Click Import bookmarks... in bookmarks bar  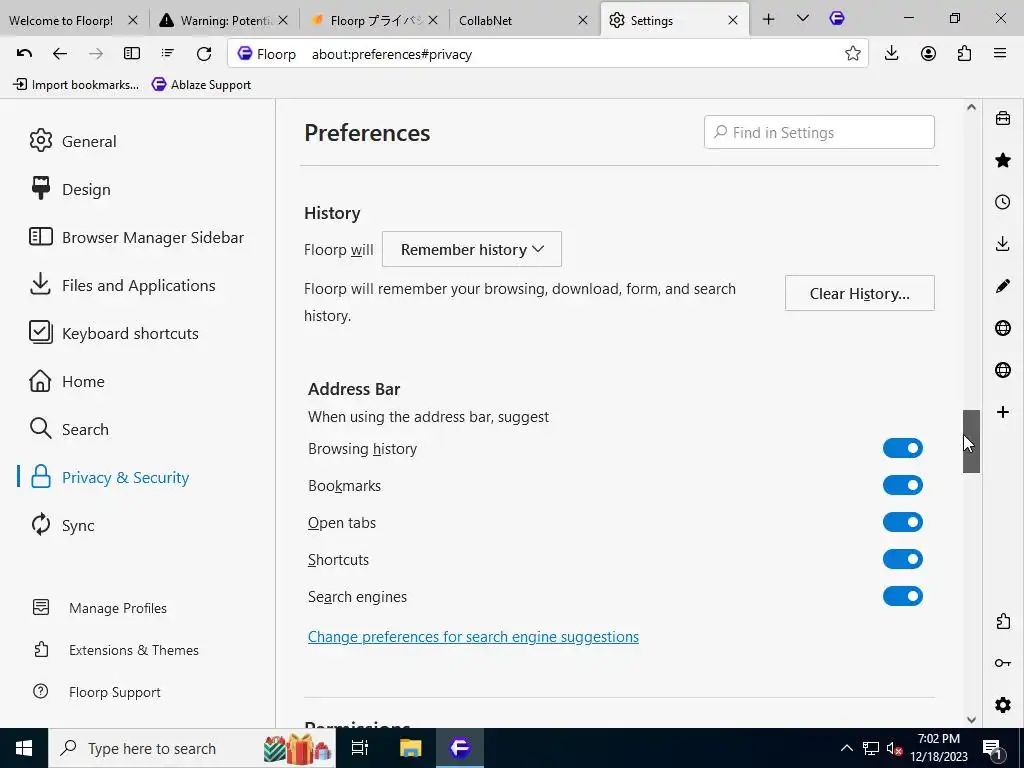coord(76,84)
